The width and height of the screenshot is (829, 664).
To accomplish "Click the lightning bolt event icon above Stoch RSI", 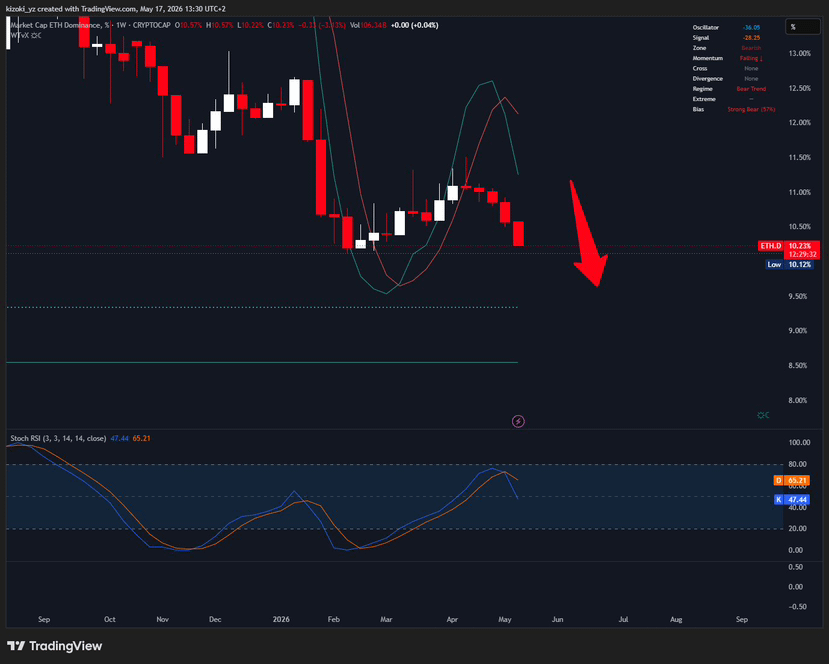I will (518, 421).
